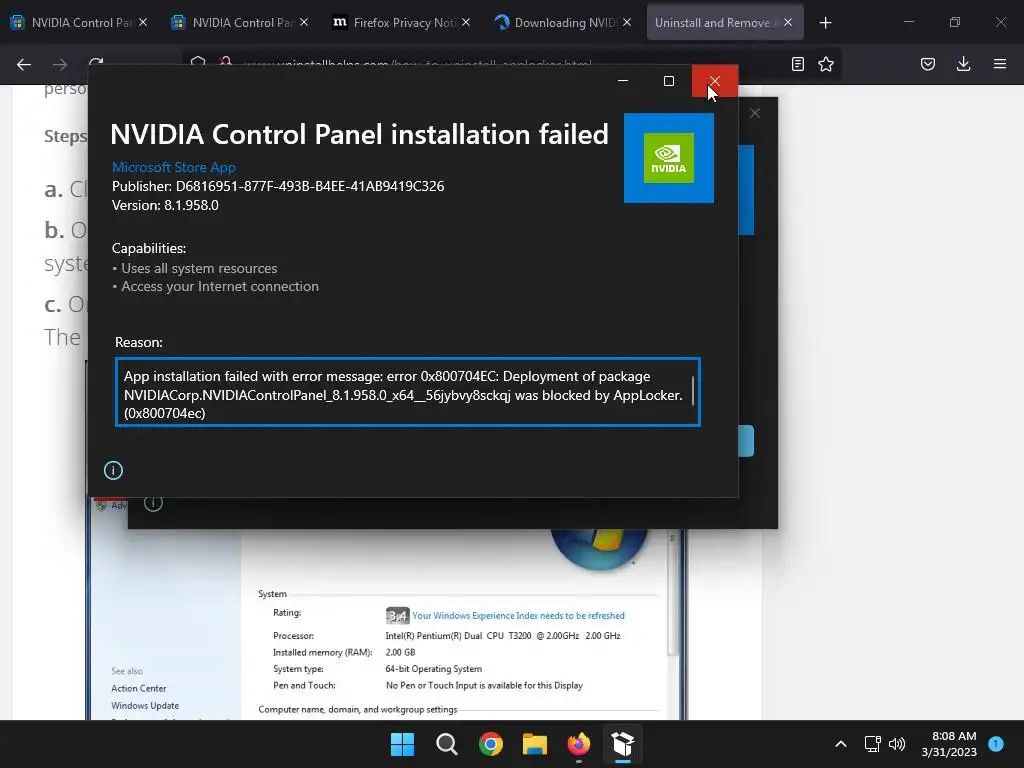Open the network status tray icon
Image resolution: width=1024 pixels, height=768 pixels.
(872, 744)
